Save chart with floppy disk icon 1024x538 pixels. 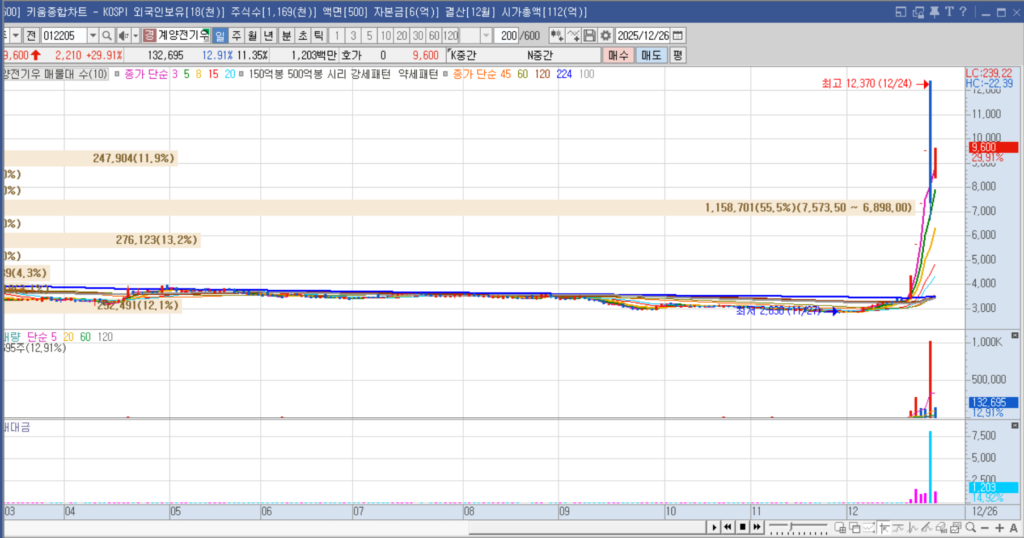[590, 35]
